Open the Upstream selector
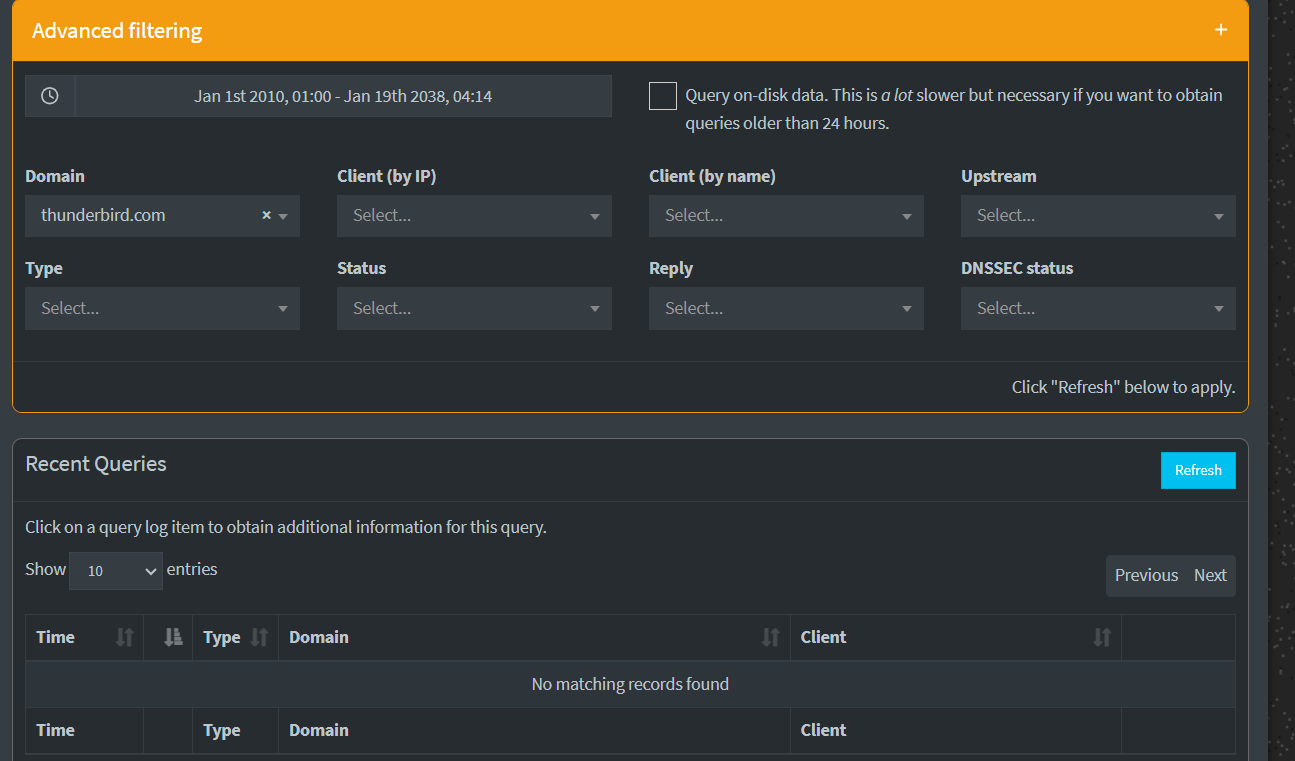 tap(1098, 215)
